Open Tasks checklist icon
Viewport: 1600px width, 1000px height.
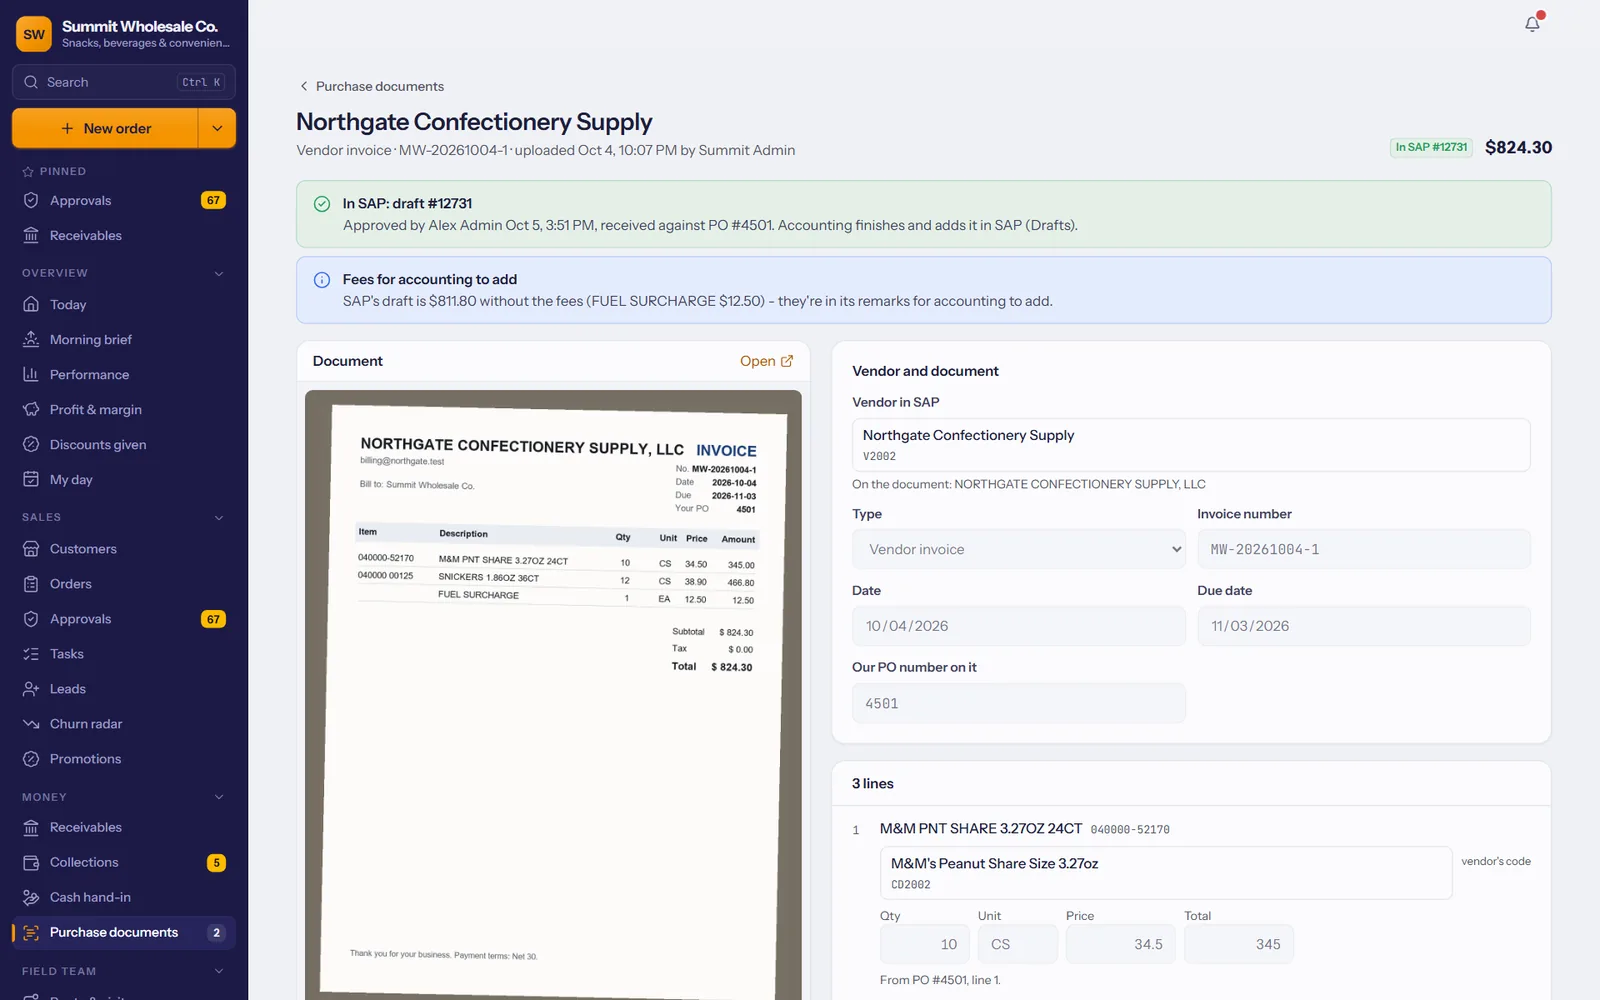point(124,653)
